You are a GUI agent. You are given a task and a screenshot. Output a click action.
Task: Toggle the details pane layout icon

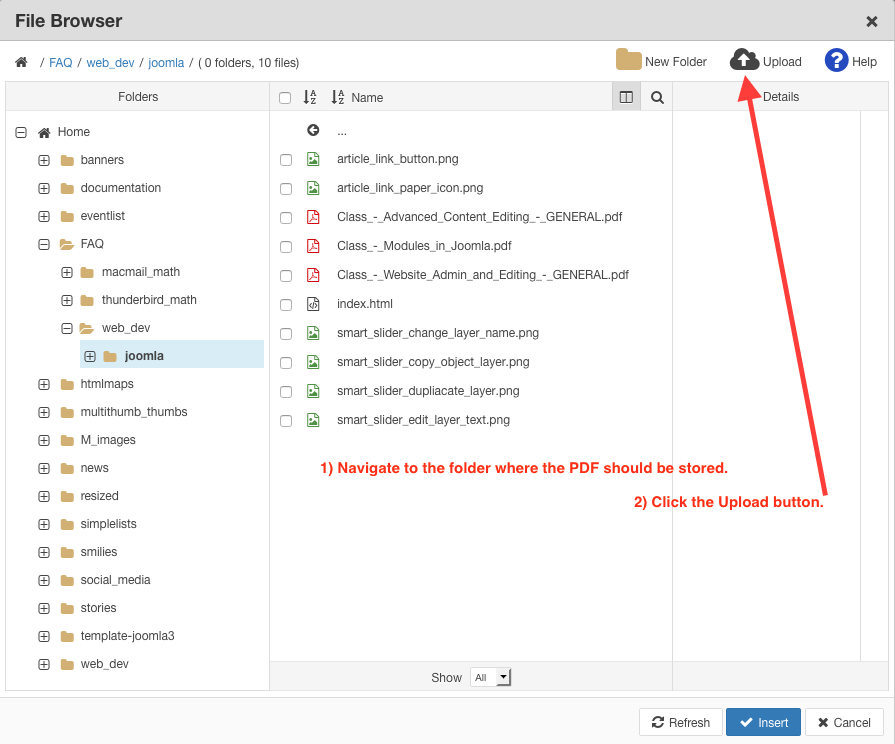(626, 97)
